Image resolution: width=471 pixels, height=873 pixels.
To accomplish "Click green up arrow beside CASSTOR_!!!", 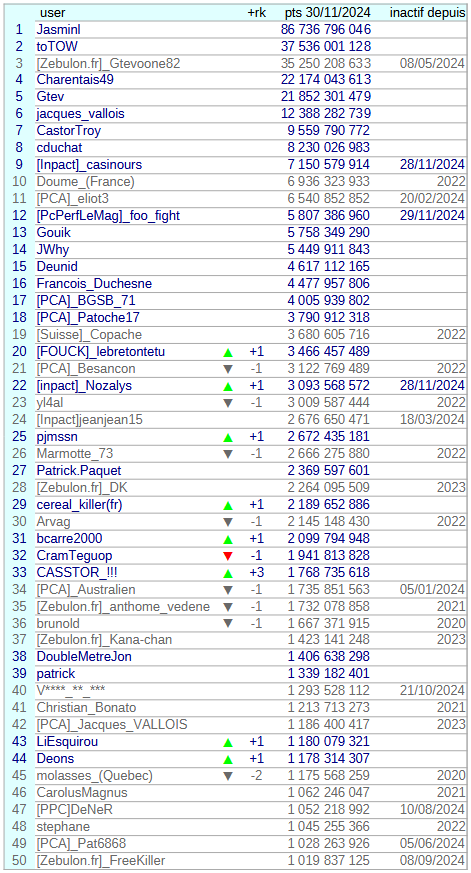I will (228, 573).
